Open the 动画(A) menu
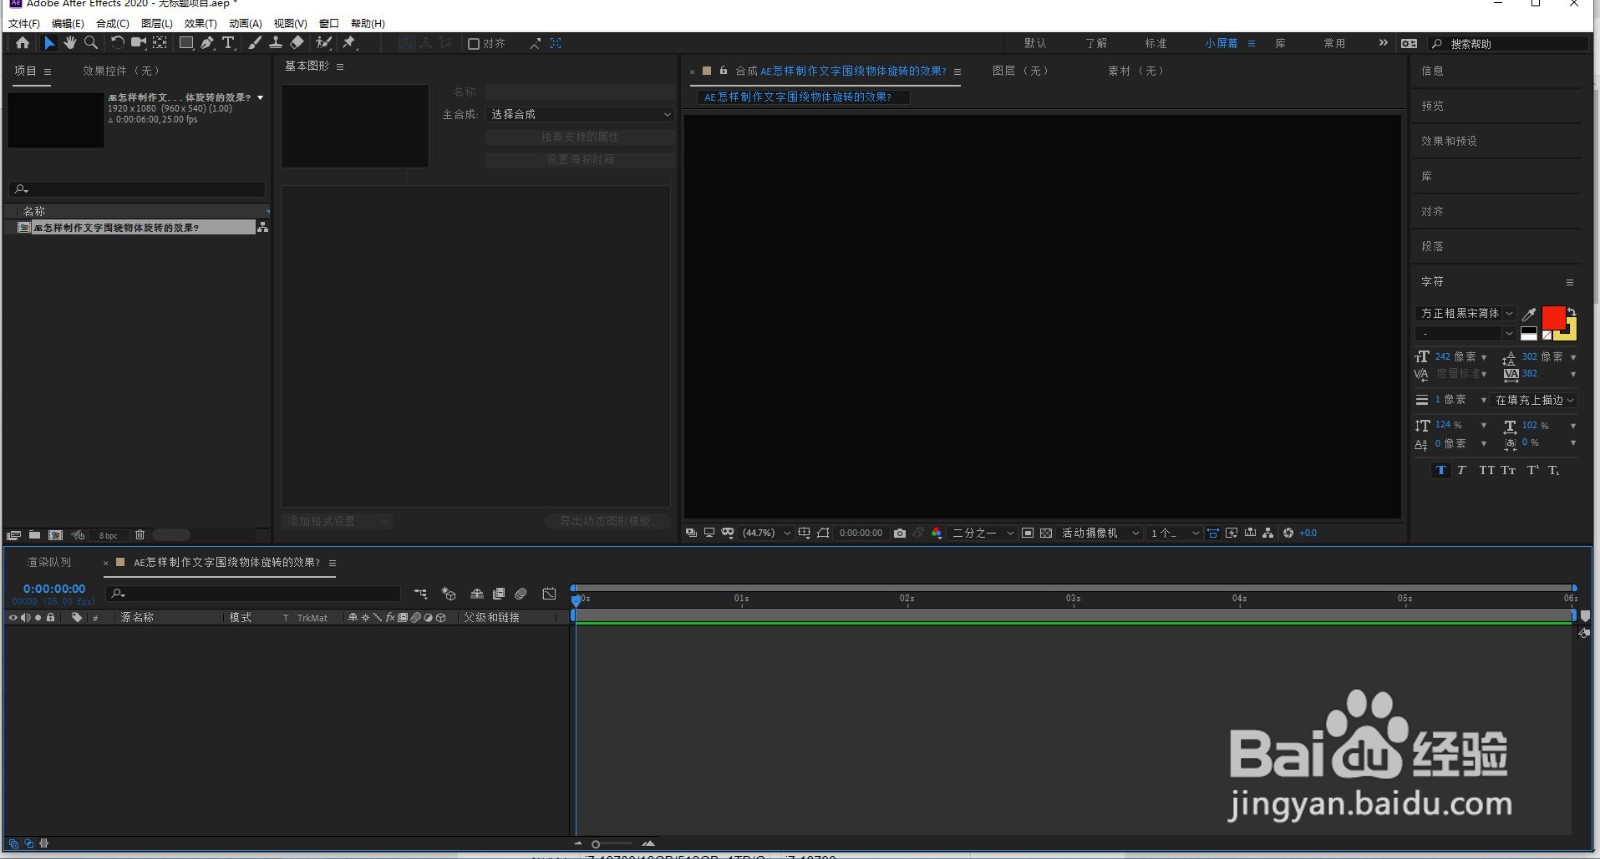 245,23
